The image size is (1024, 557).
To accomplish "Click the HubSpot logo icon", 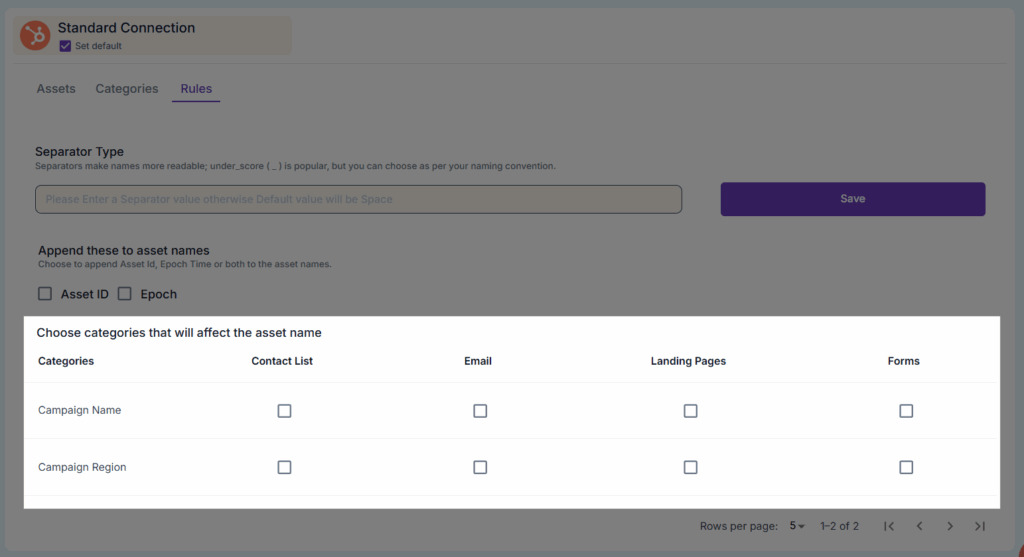I will click(36, 36).
